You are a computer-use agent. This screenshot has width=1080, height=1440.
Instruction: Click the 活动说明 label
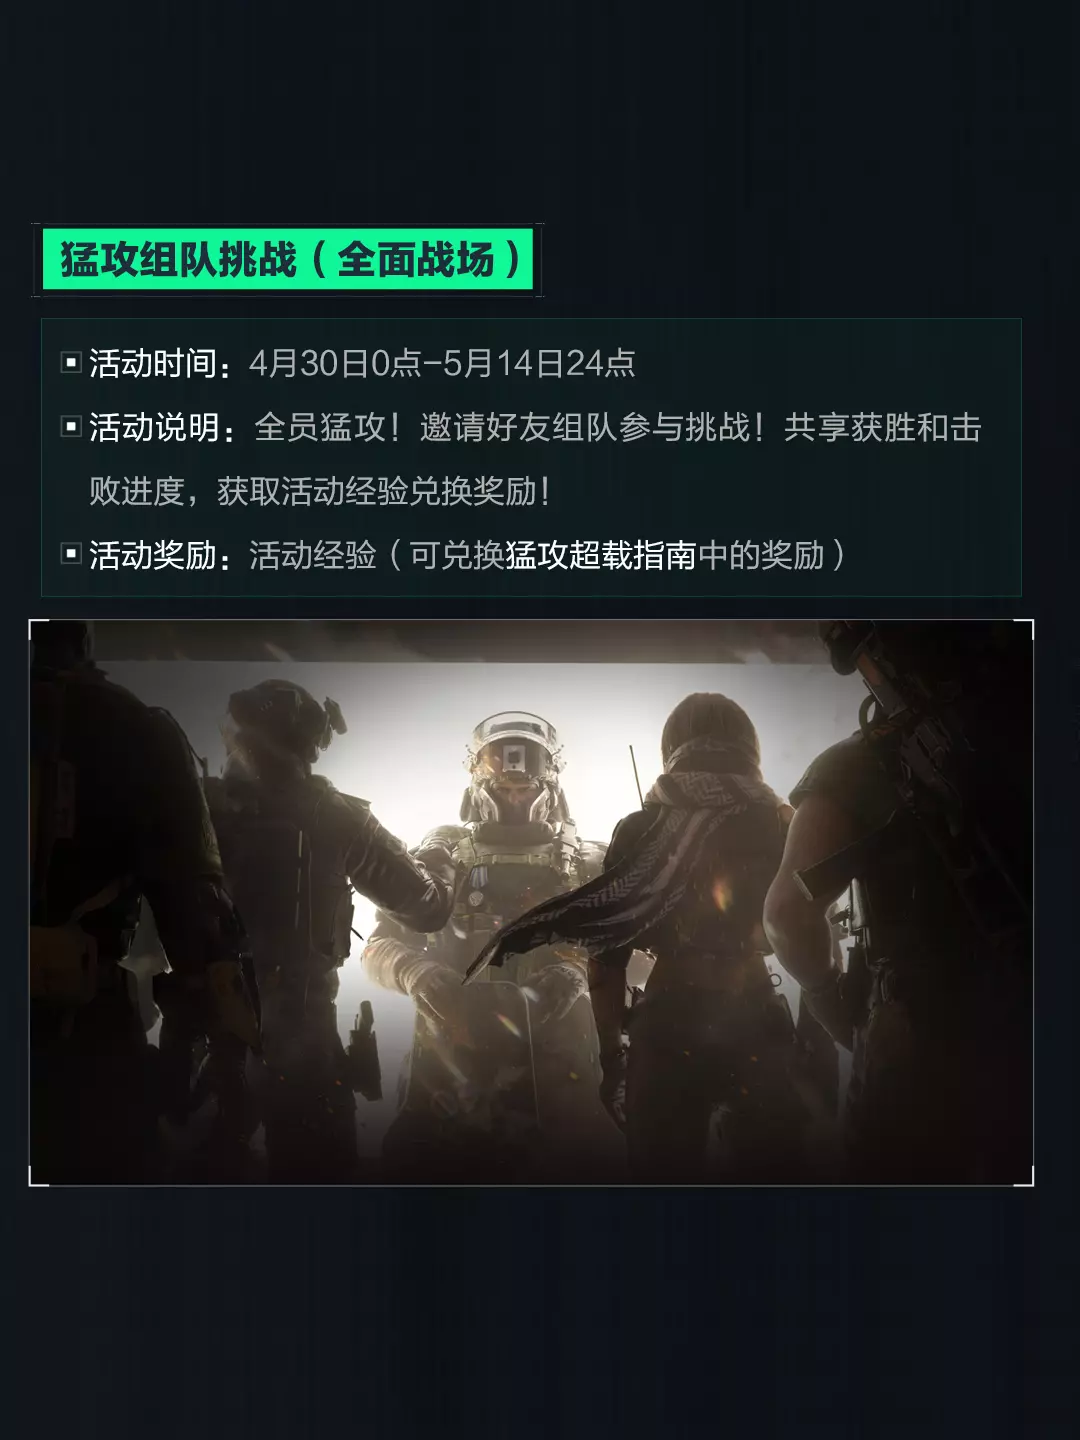pos(153,427)
